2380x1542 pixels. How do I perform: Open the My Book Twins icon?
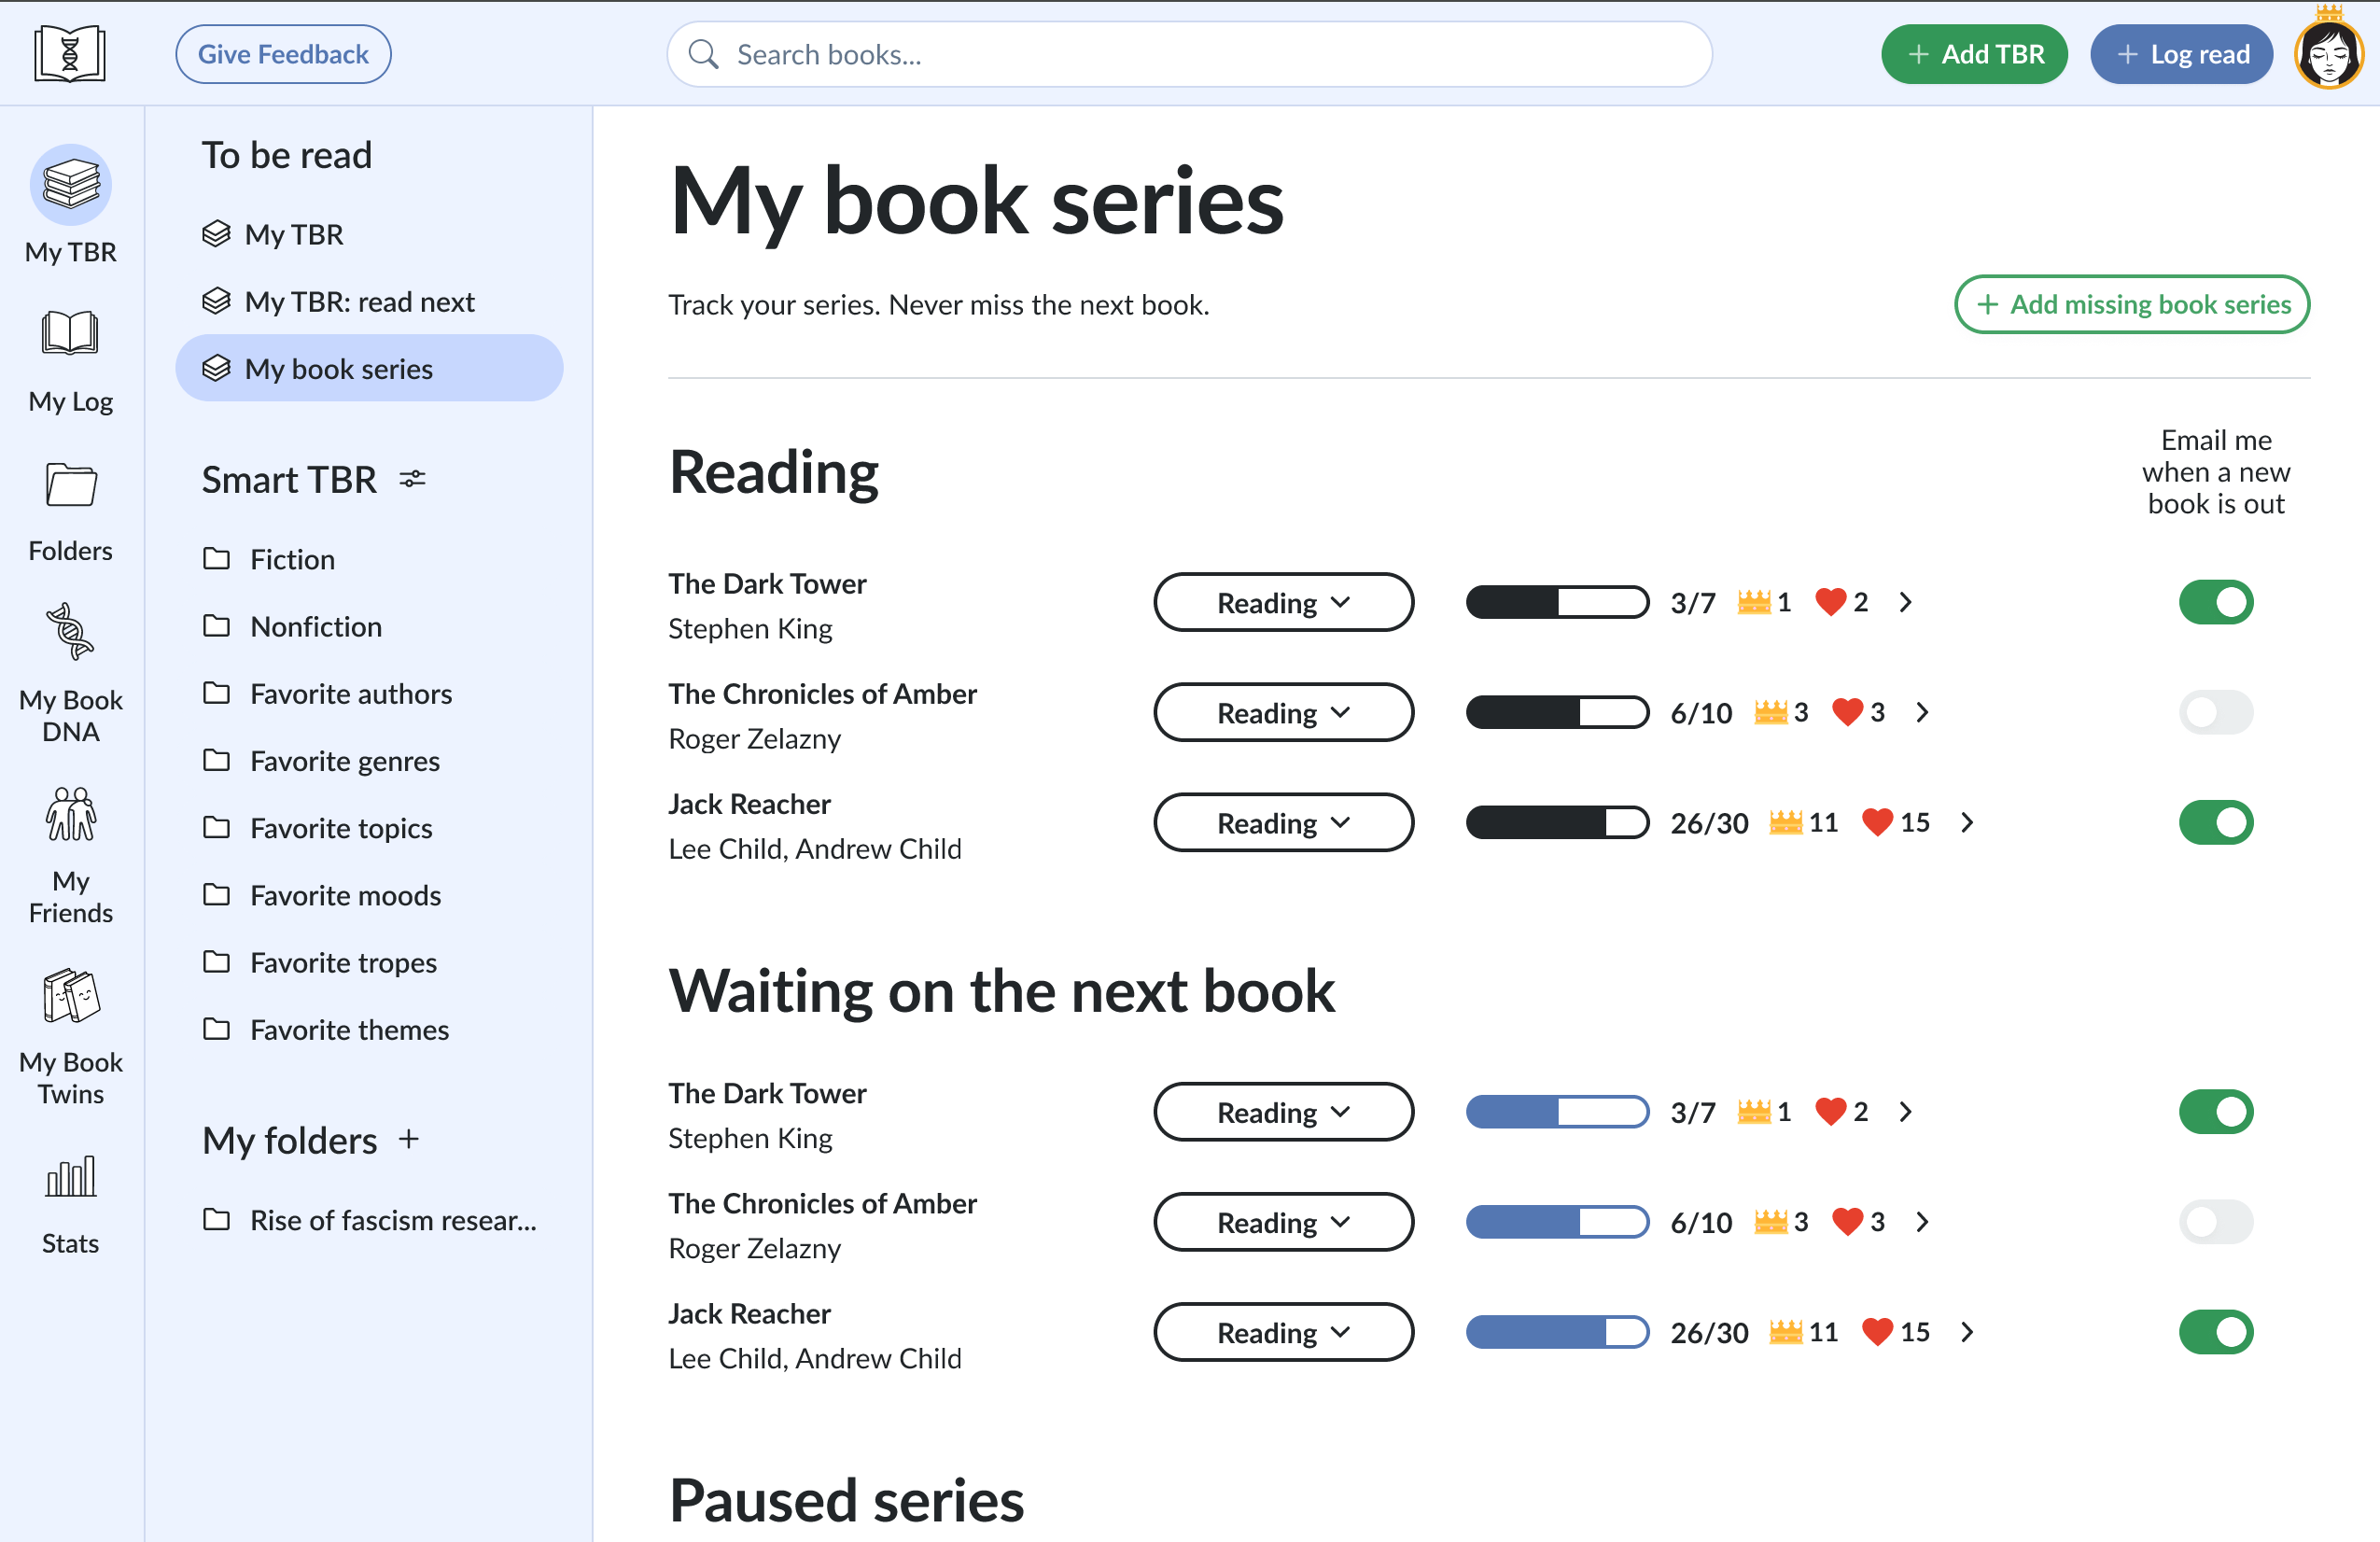[x=70, y=996]
